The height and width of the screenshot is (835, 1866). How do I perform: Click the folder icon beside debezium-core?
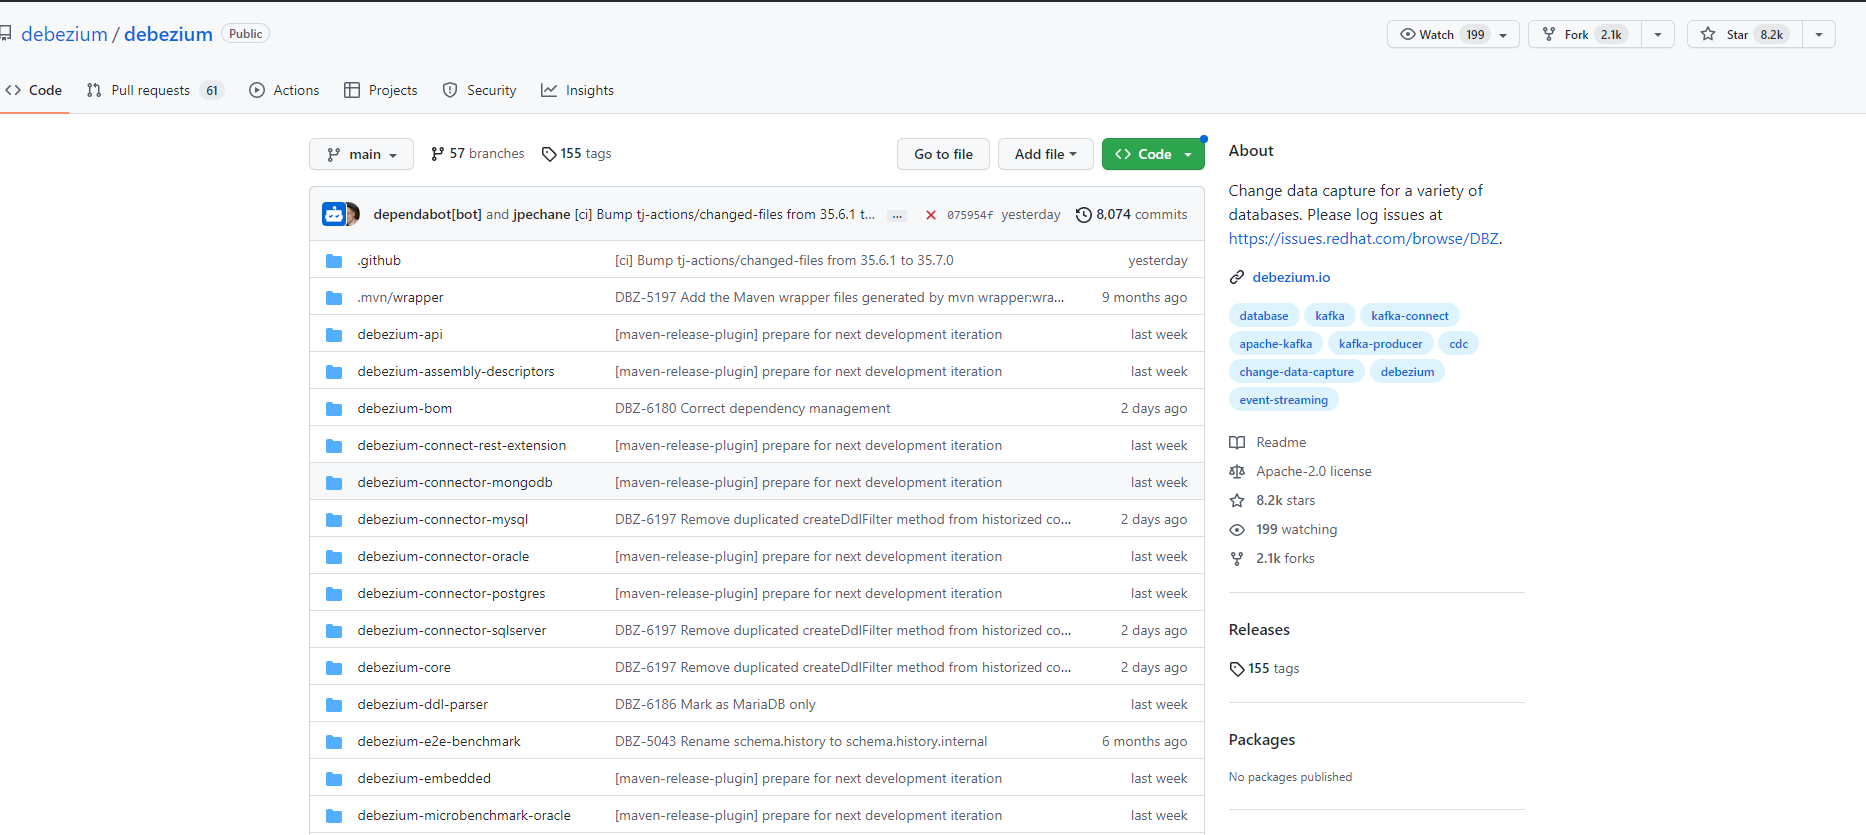click(334, 668)
